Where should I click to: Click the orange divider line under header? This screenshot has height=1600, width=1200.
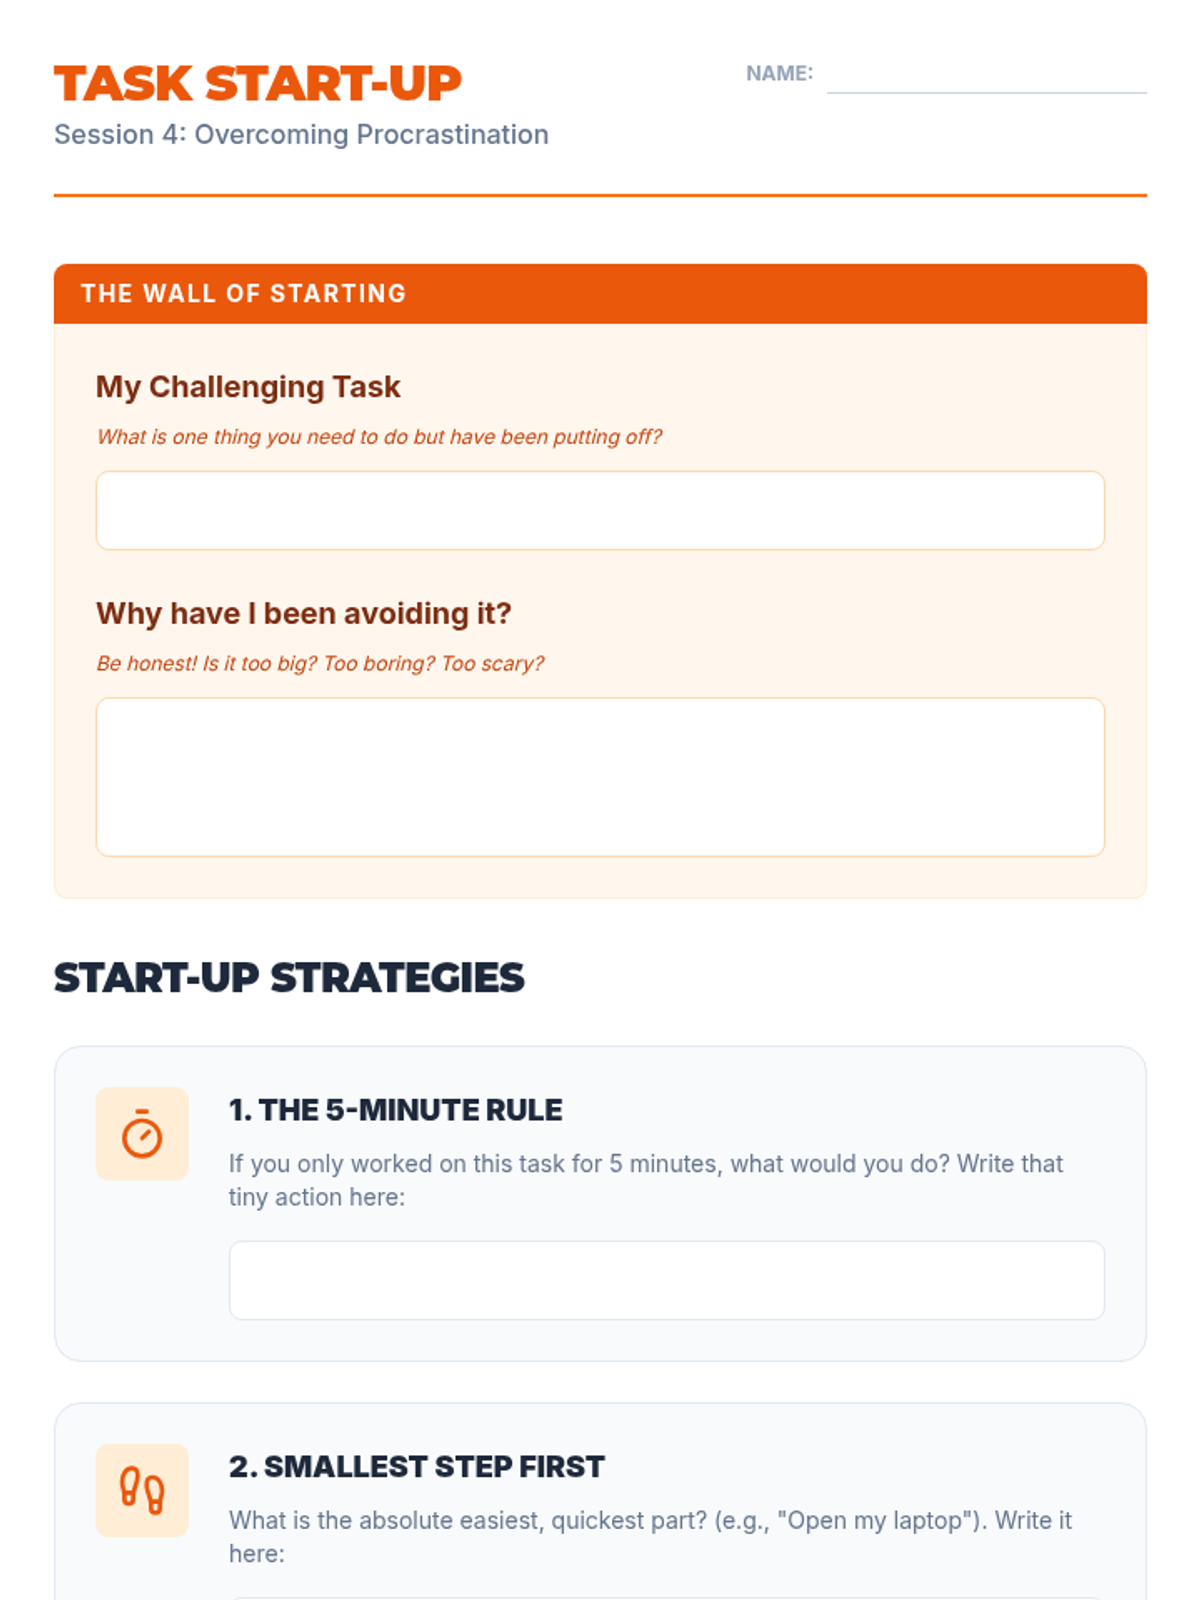[x=600, y=195]
